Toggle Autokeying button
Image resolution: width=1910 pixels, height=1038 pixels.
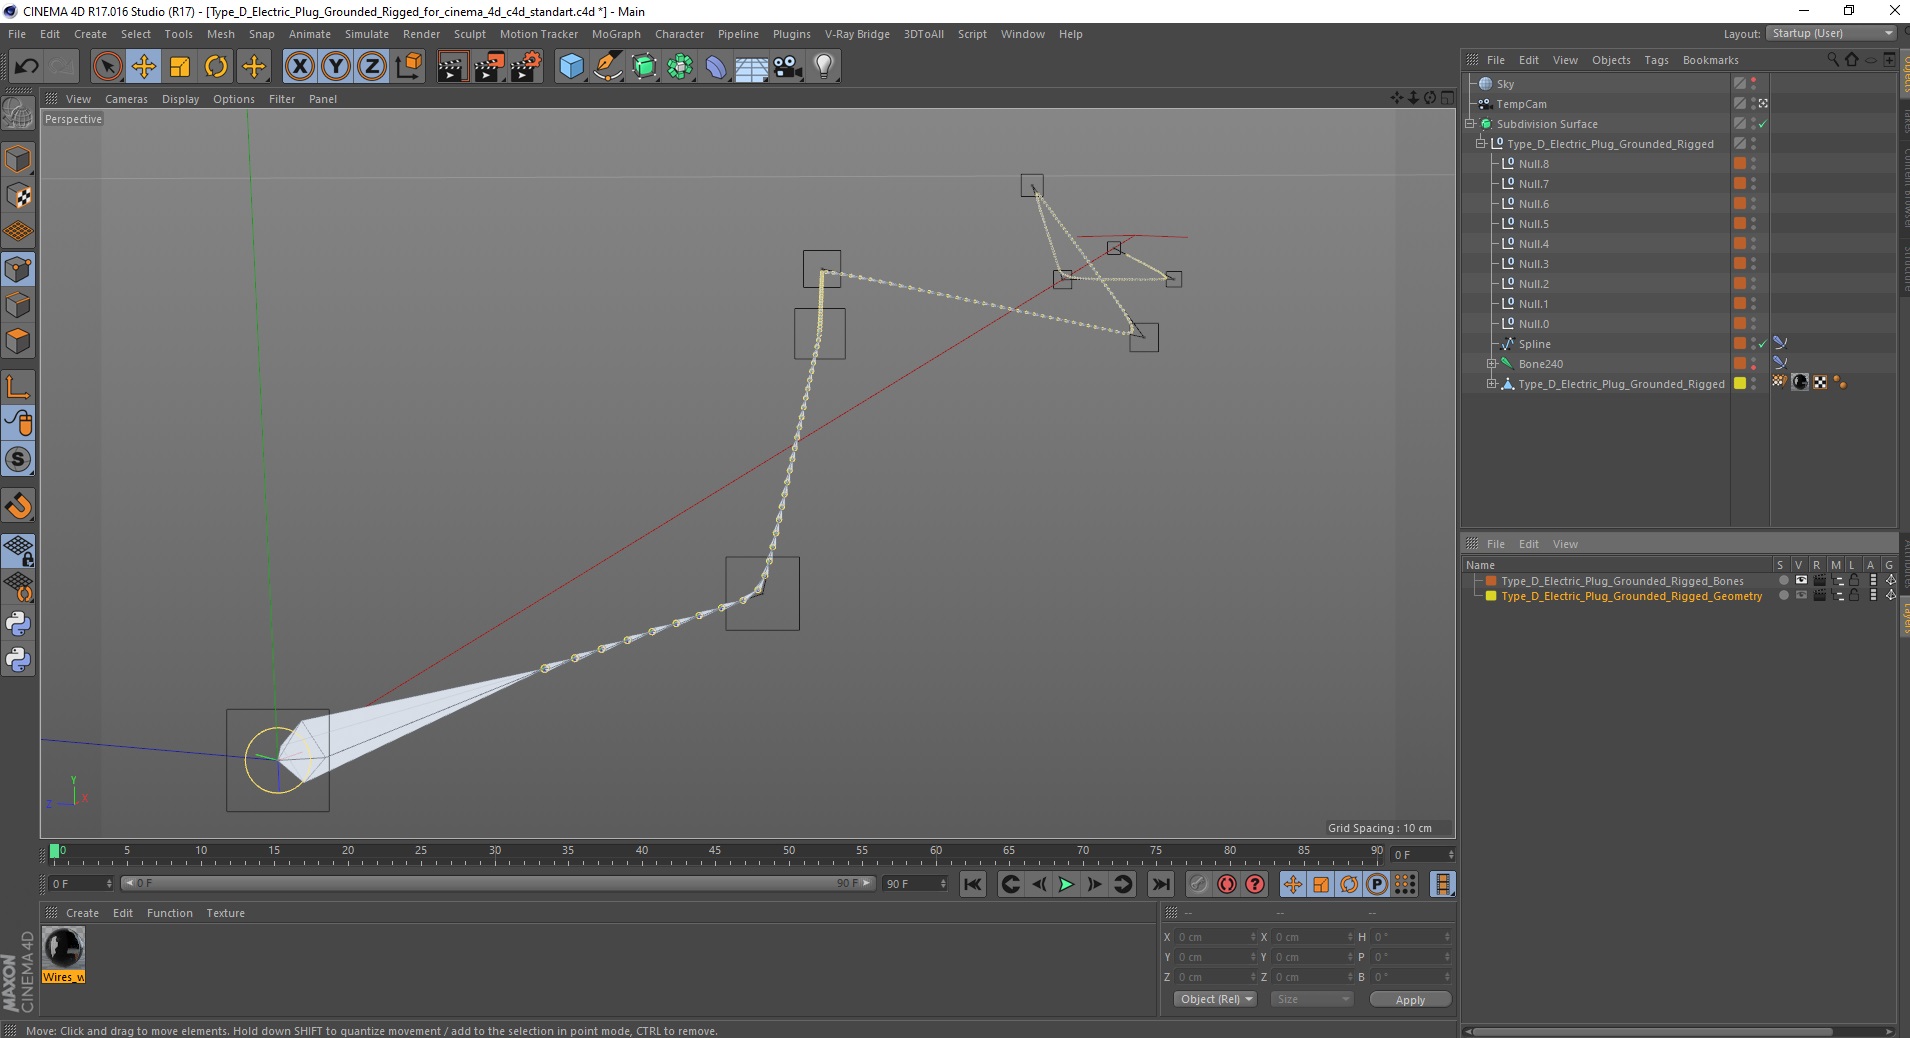click(x=1226, y=884)
